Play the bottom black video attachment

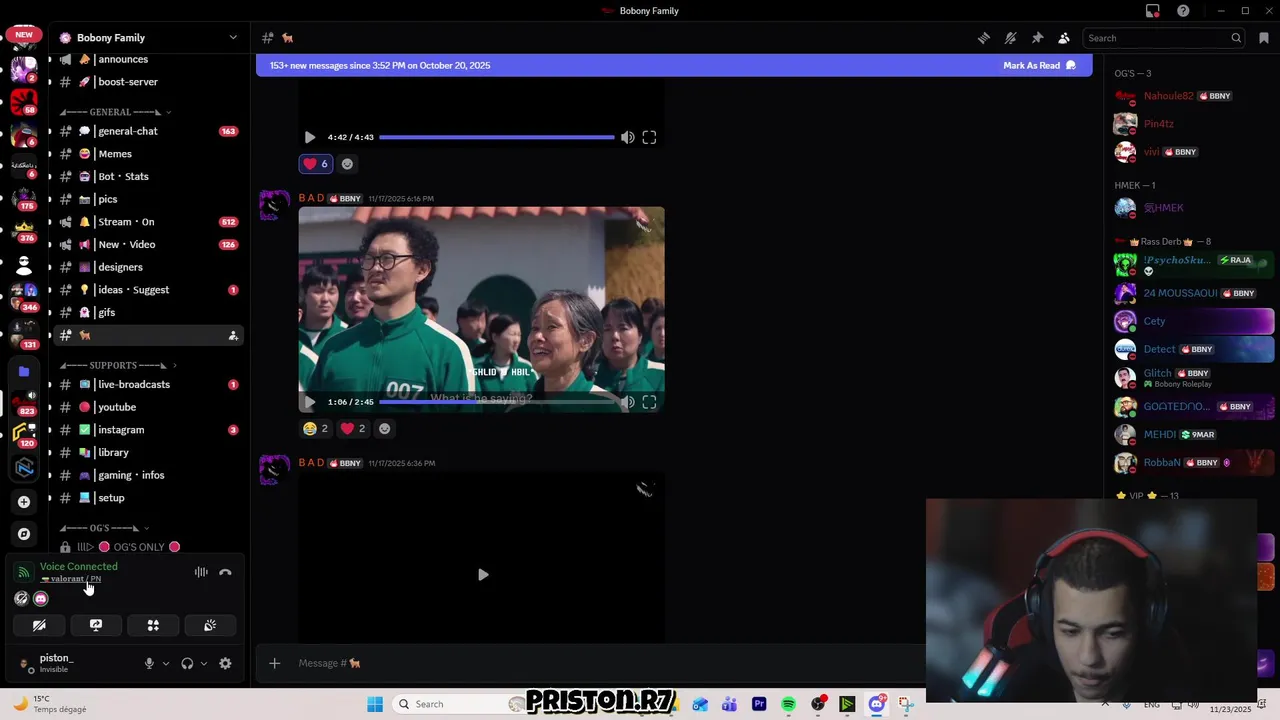point(482,575)
